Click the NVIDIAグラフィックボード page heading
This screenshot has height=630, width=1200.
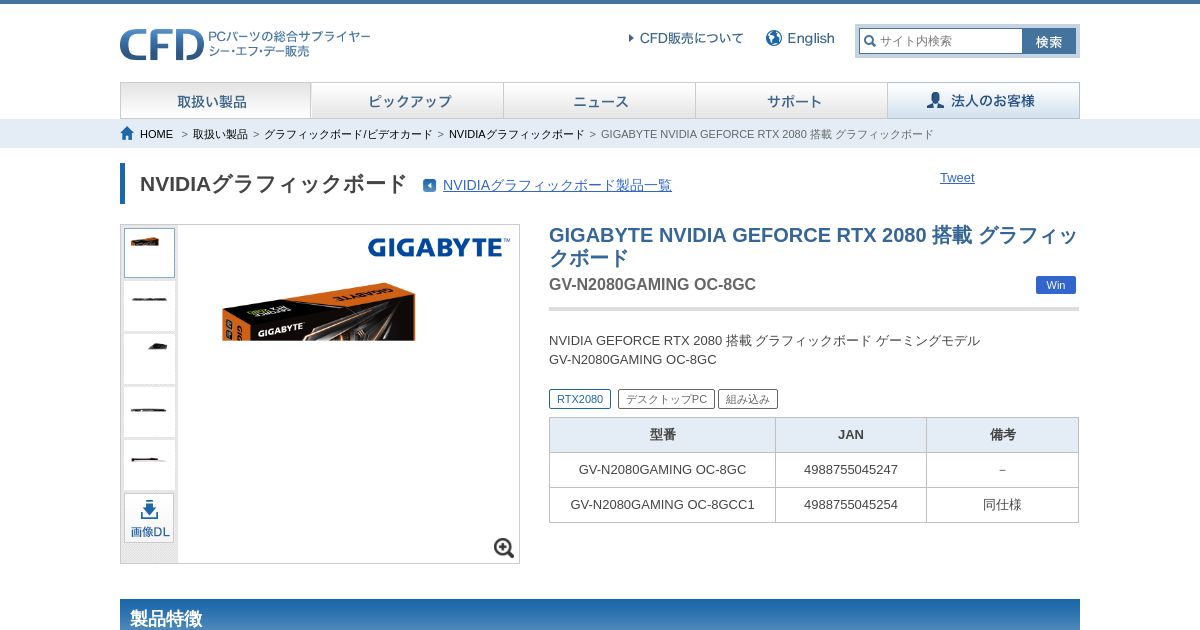[x=273, y=184]
